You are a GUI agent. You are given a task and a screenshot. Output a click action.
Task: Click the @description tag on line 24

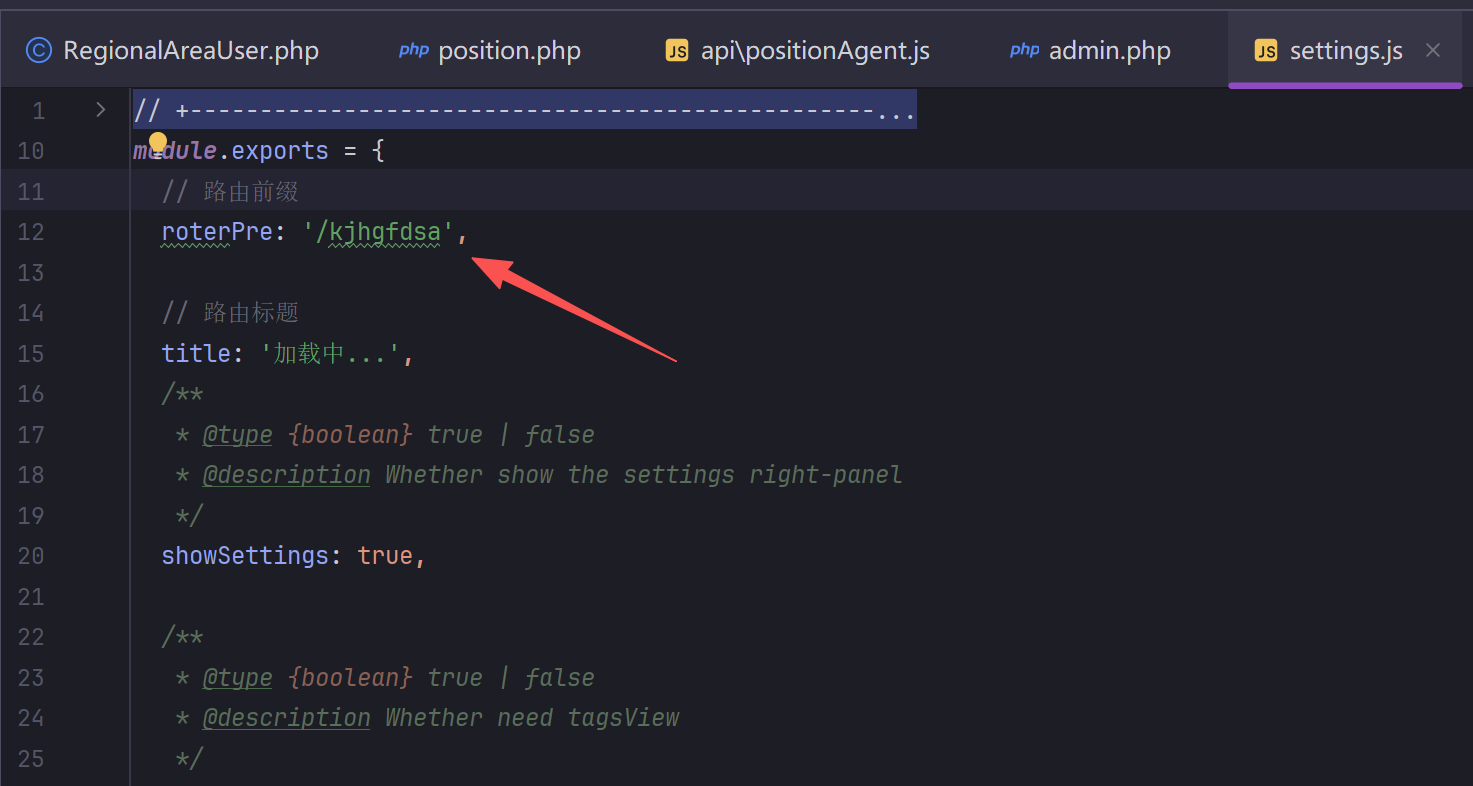pos(286,718)
